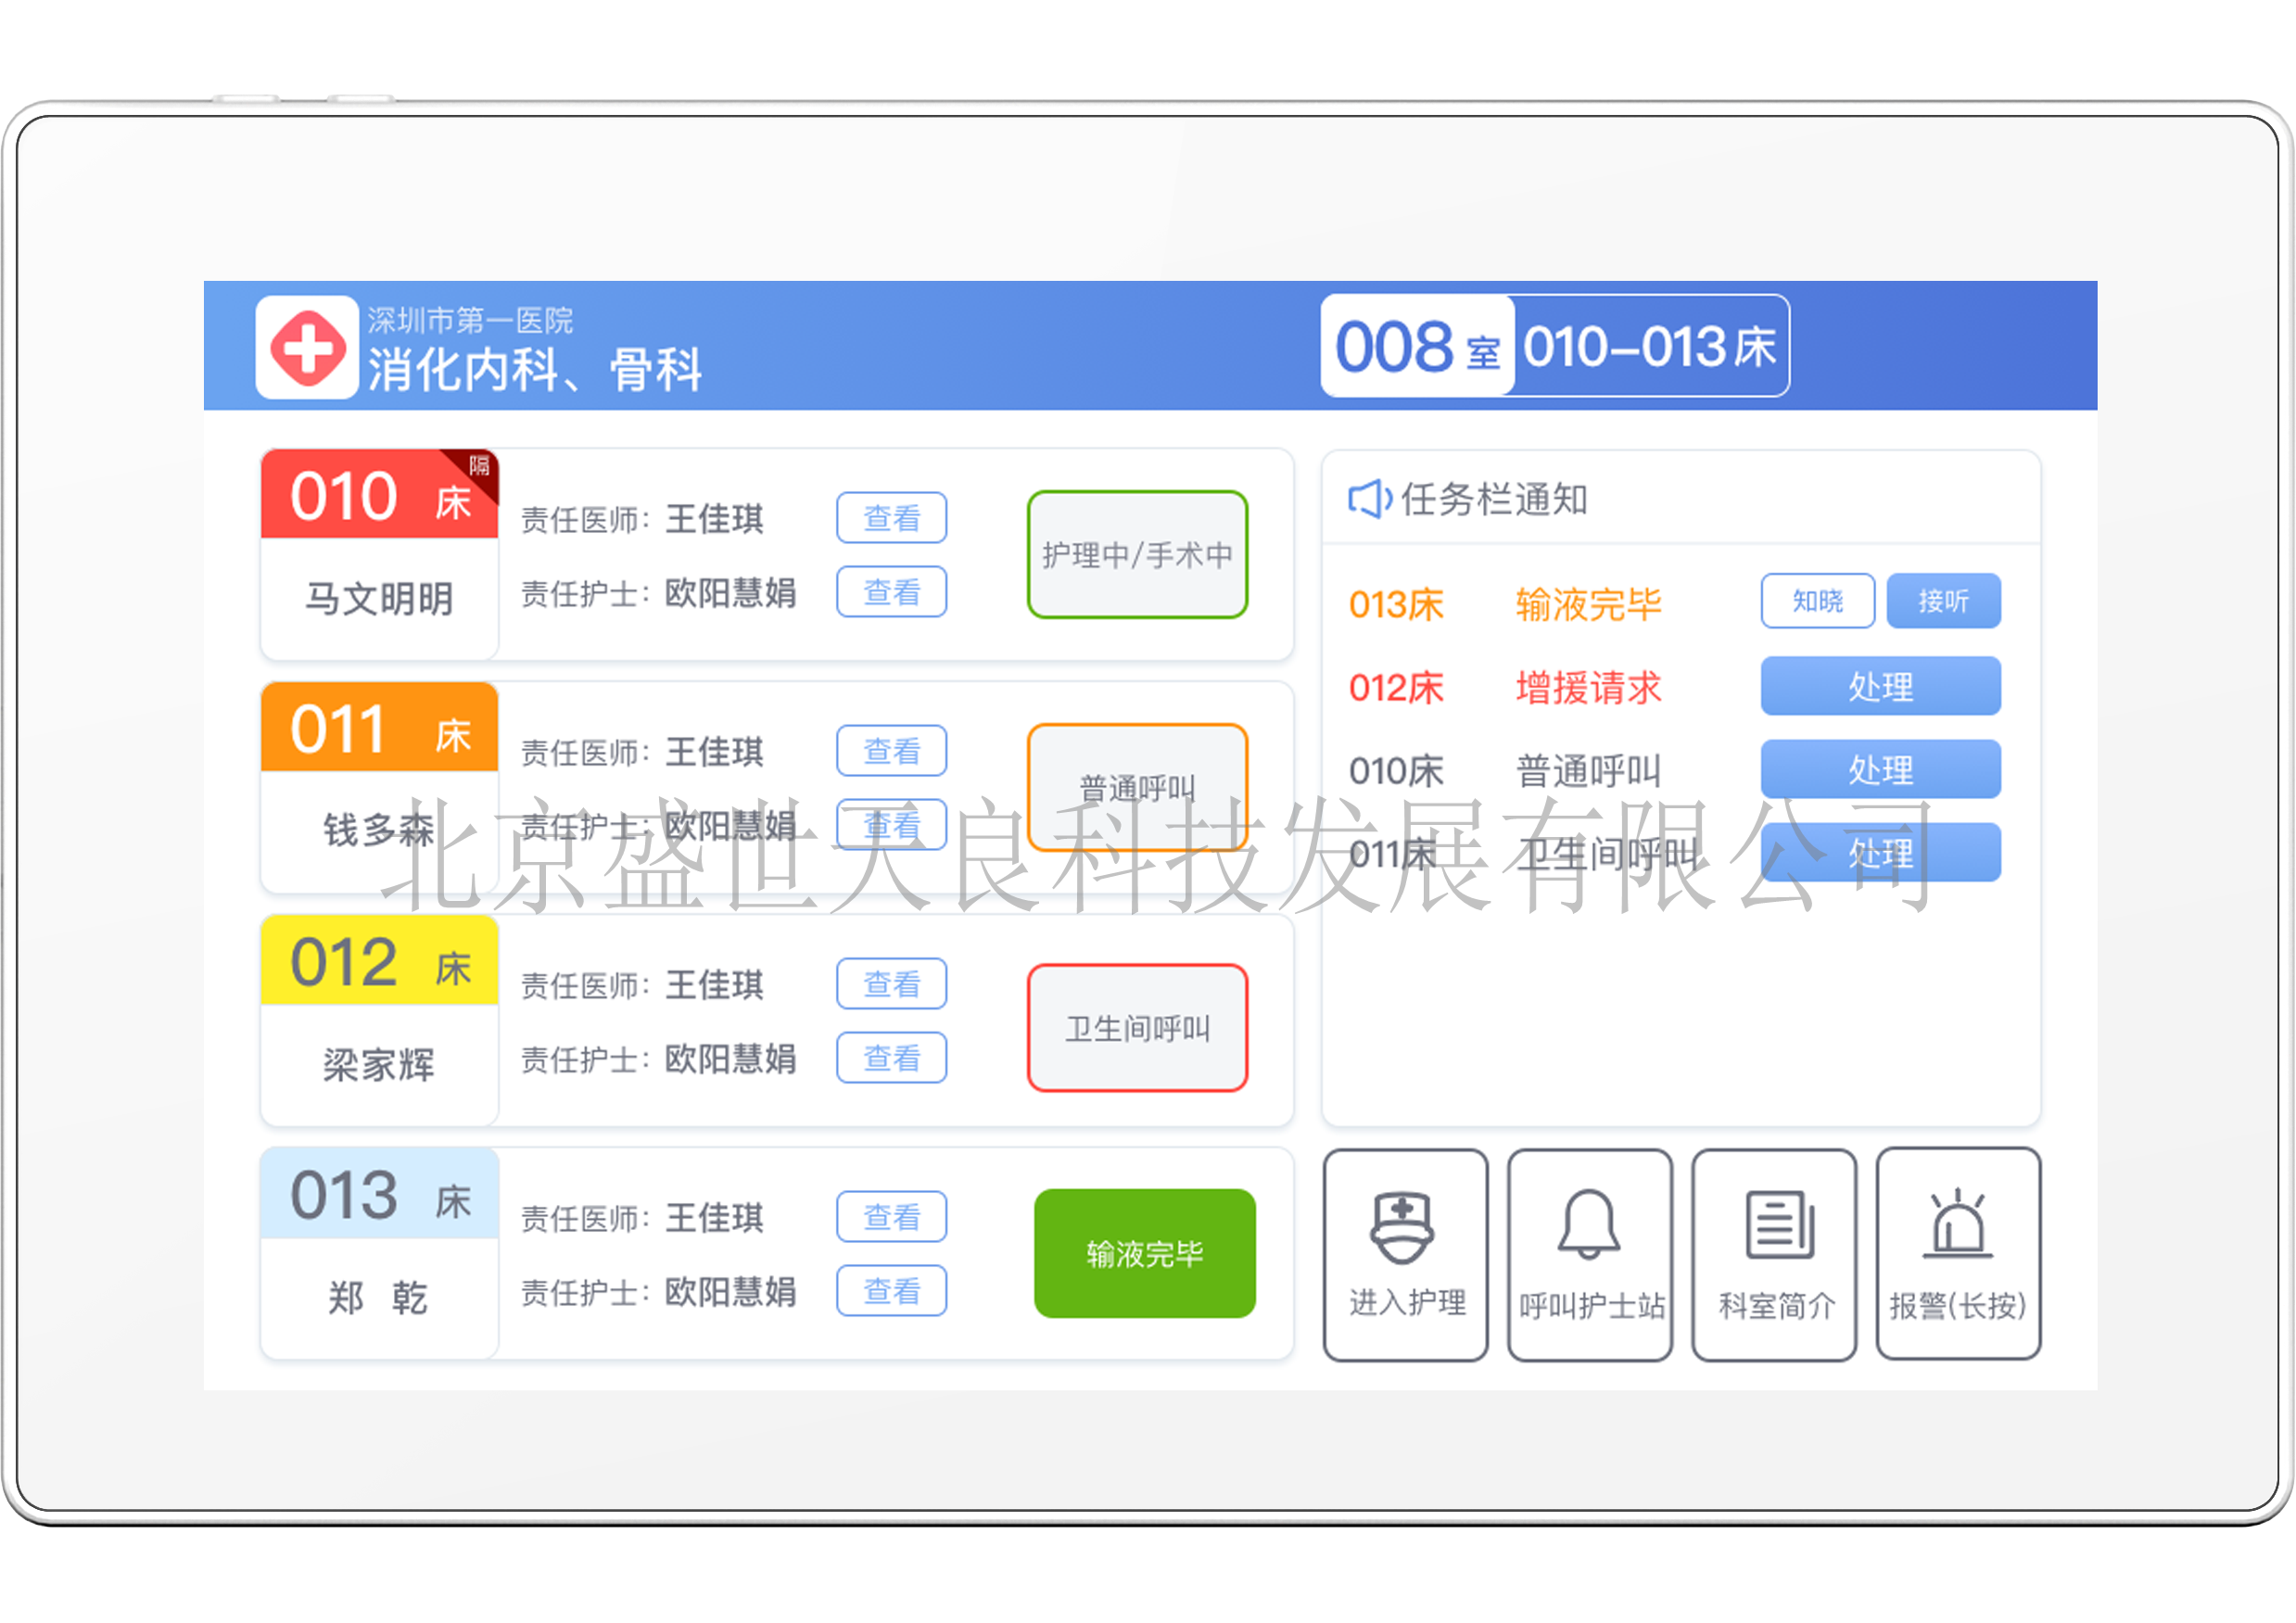The width and height of the screenshot is (2296, 1623).
Task: View bed 013 nurse 欧阳慧娟 details
Action: (x=891, y=1291)
